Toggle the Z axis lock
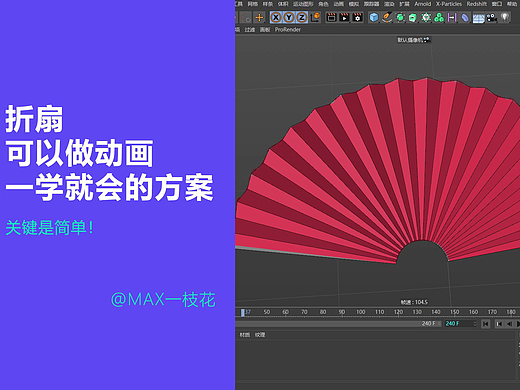 (302, 17)
